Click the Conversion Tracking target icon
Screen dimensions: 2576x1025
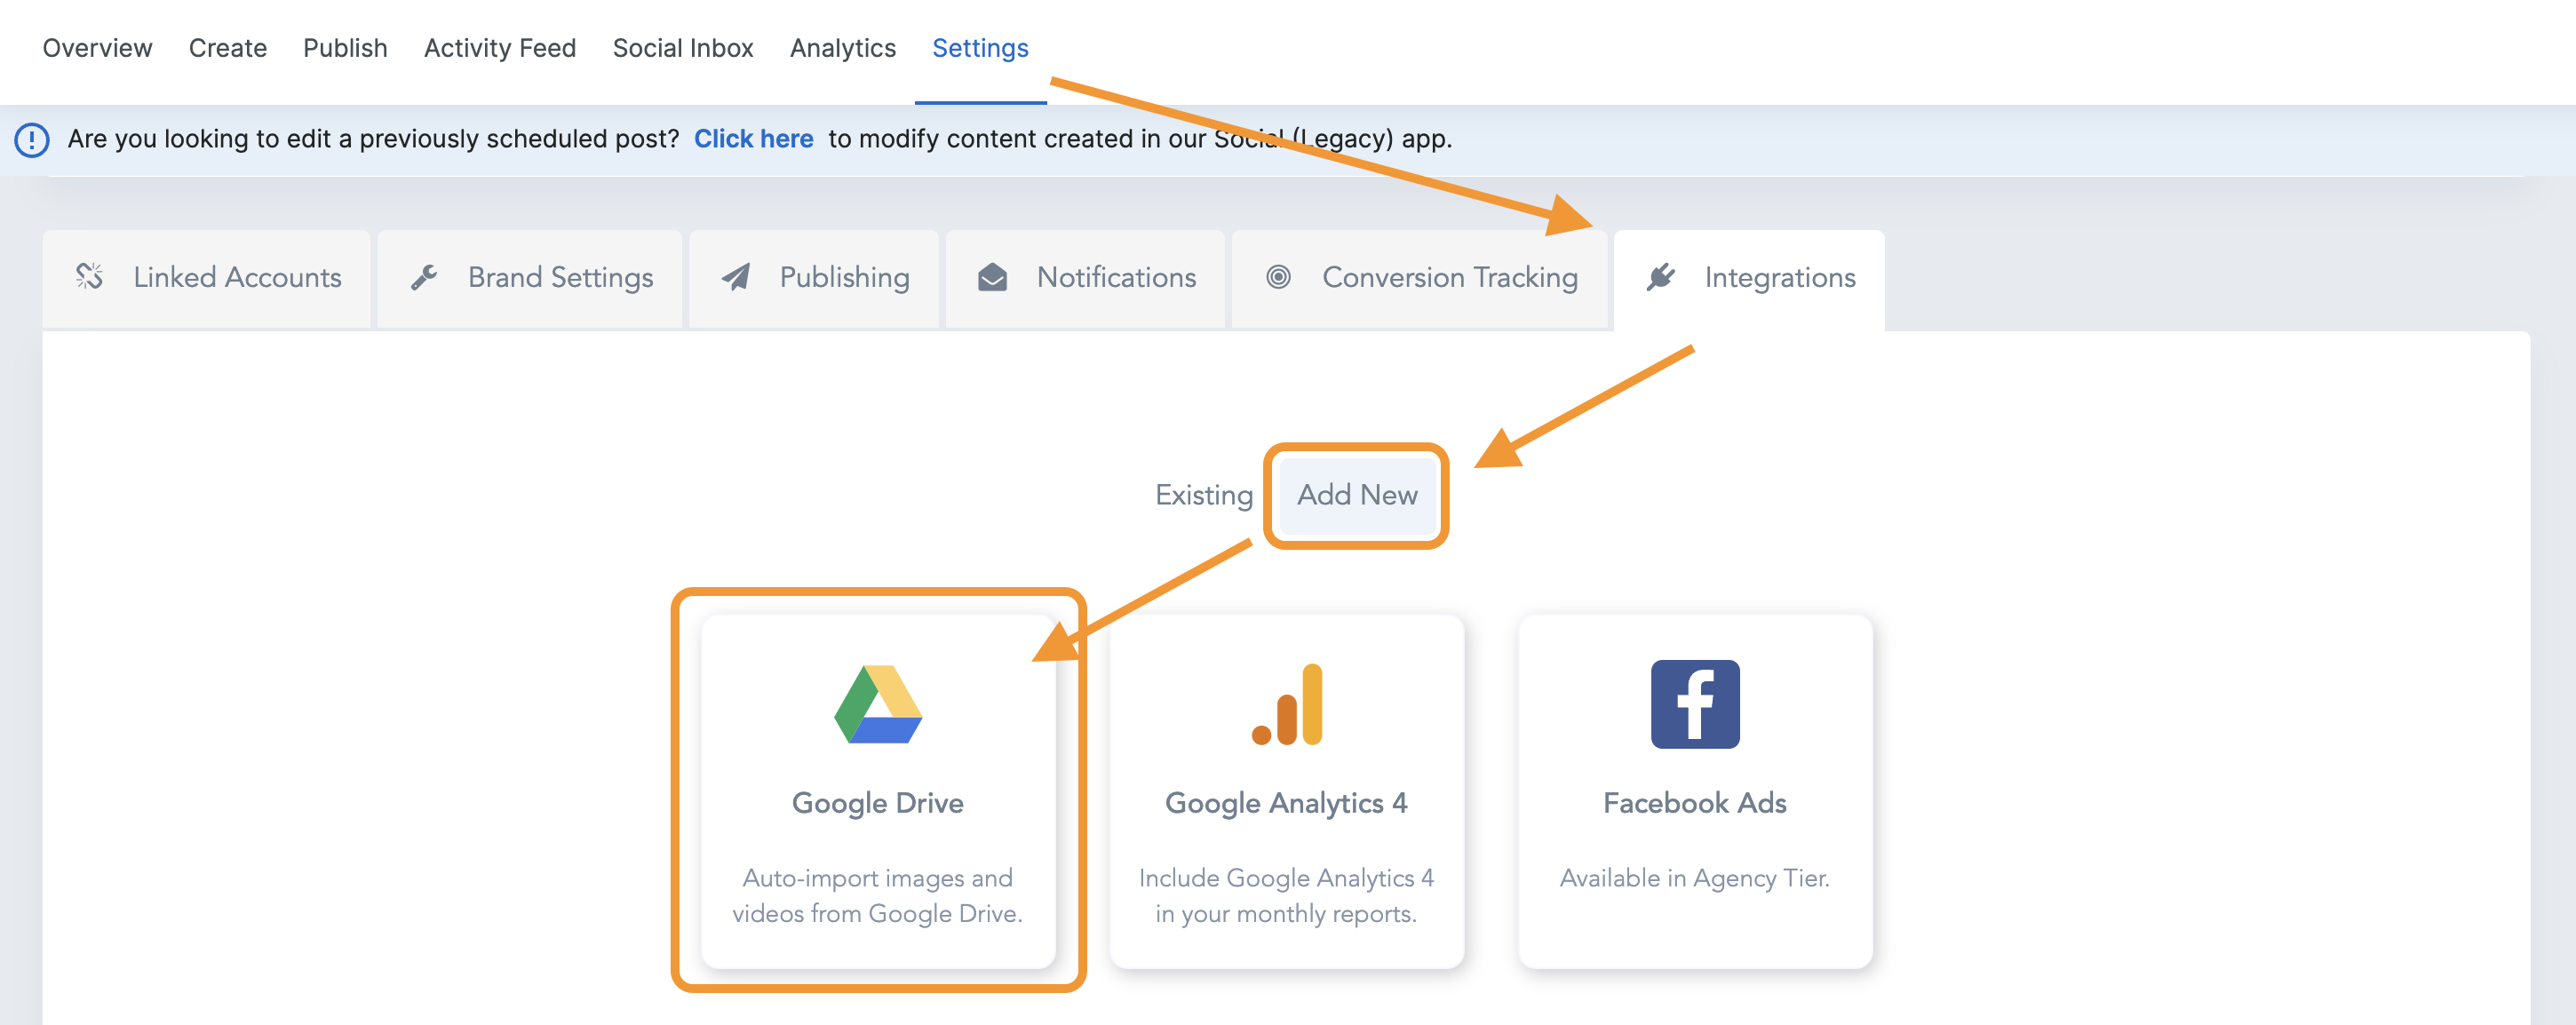1278,277
